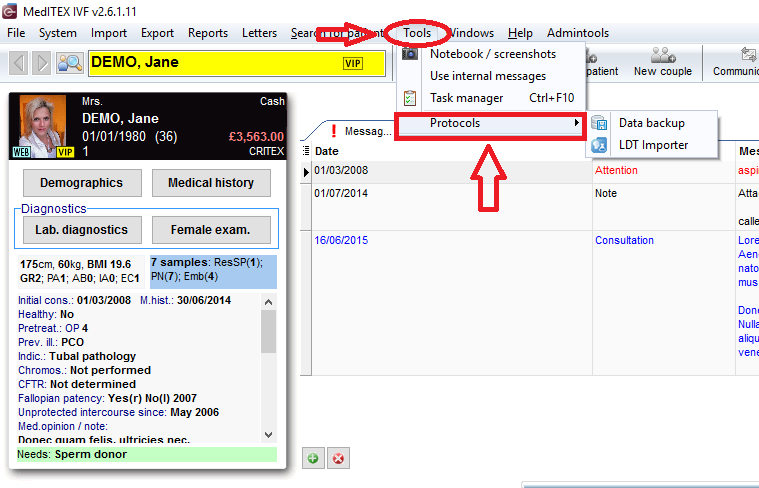Open Lab. diagnostics
Screen dimensions: 759x488
tap(82, 230)
